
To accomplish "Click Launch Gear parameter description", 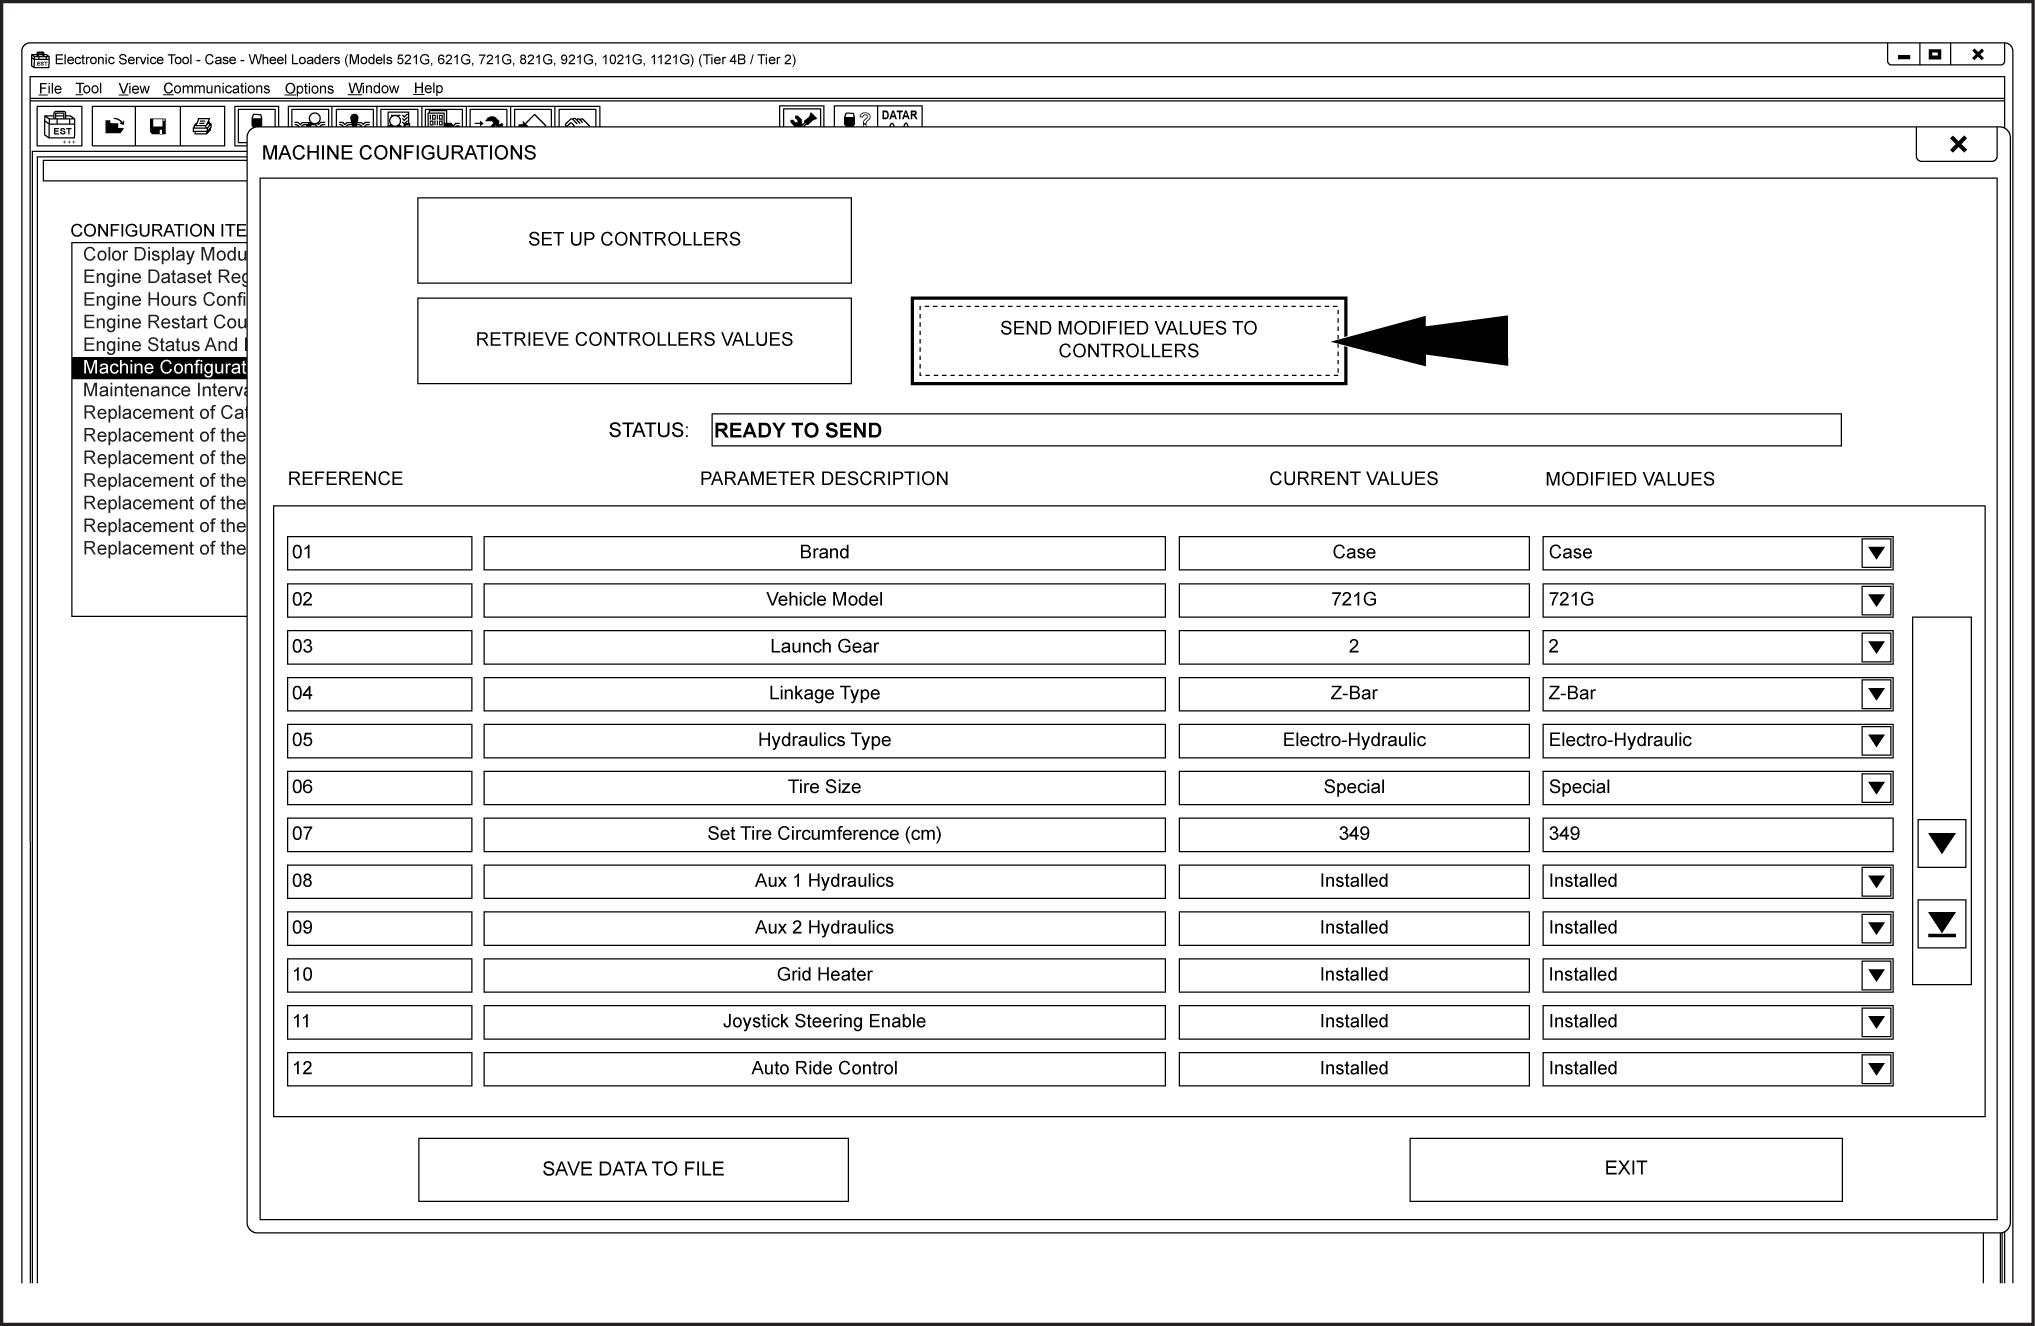I will pos(824,647).
